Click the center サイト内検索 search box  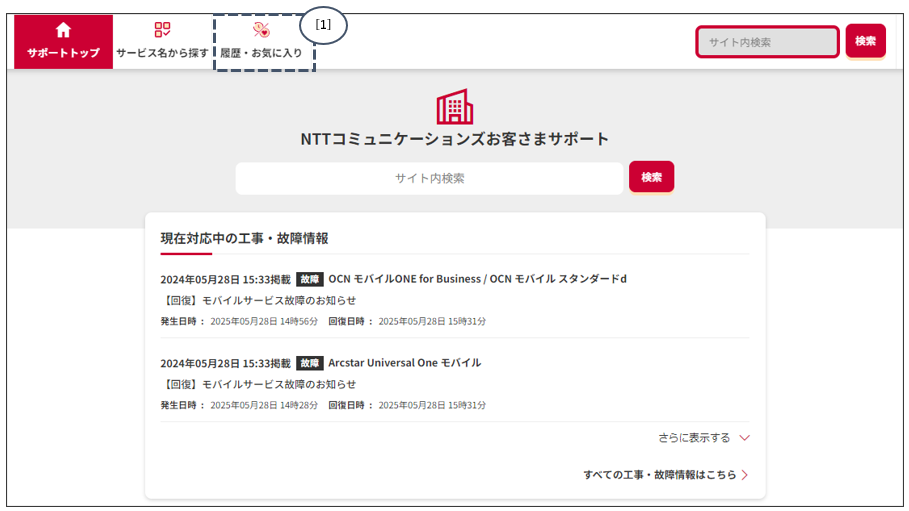point(429,178)
